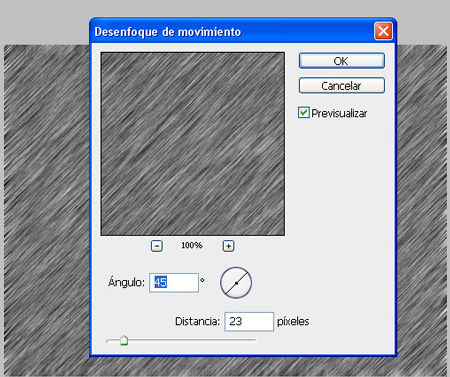
Task: Focus the Ángulo input field
Action: pyautogui.click(x=174, y=283)
